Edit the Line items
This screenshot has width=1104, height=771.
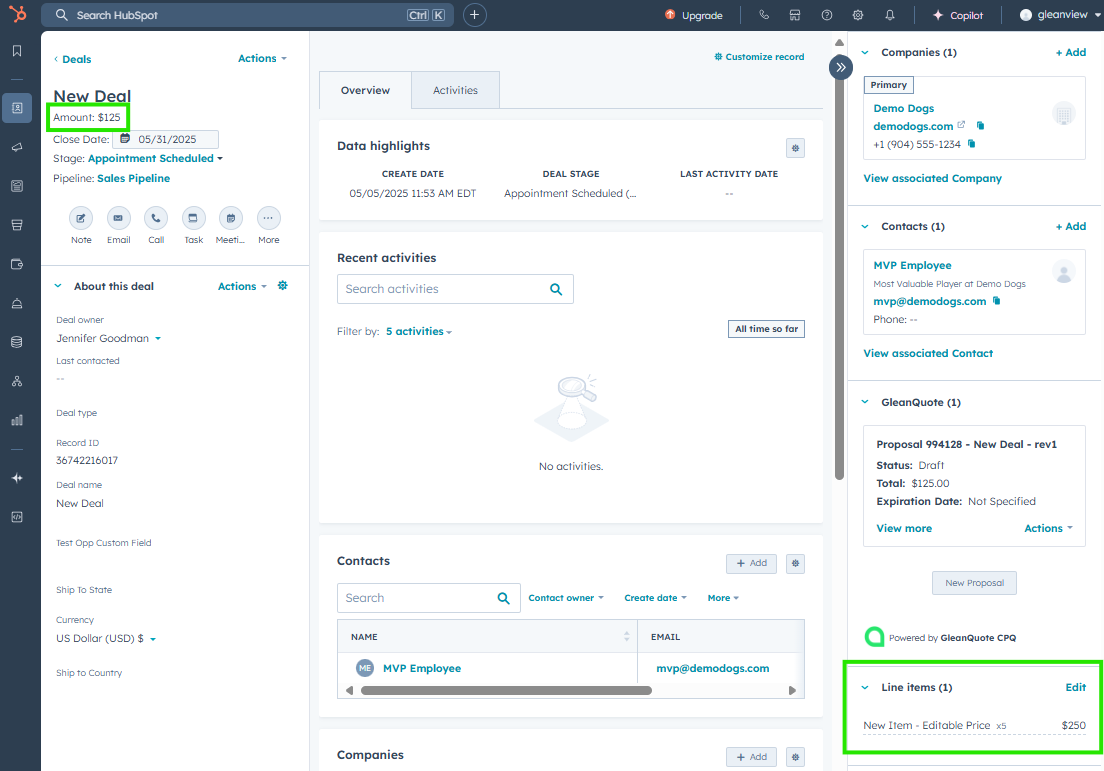pyautogui.click(x=1075, y=687)
